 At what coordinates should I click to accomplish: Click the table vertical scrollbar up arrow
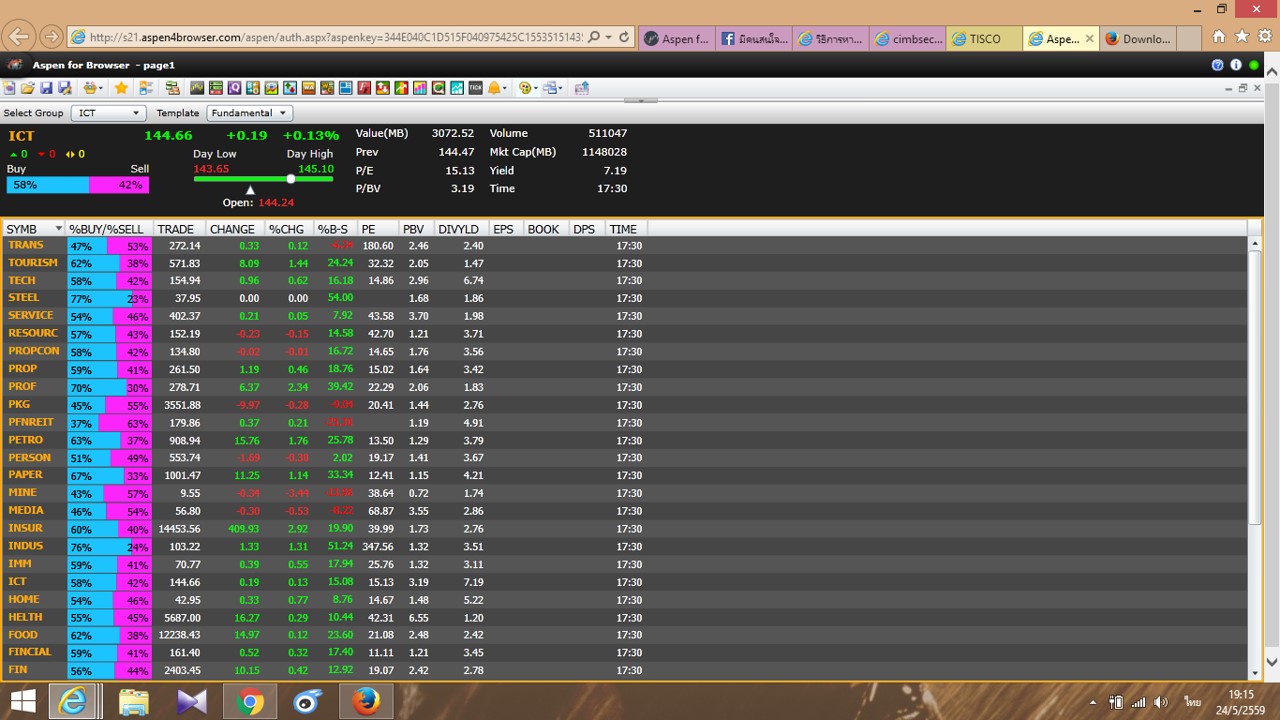tap(1255, 244)
